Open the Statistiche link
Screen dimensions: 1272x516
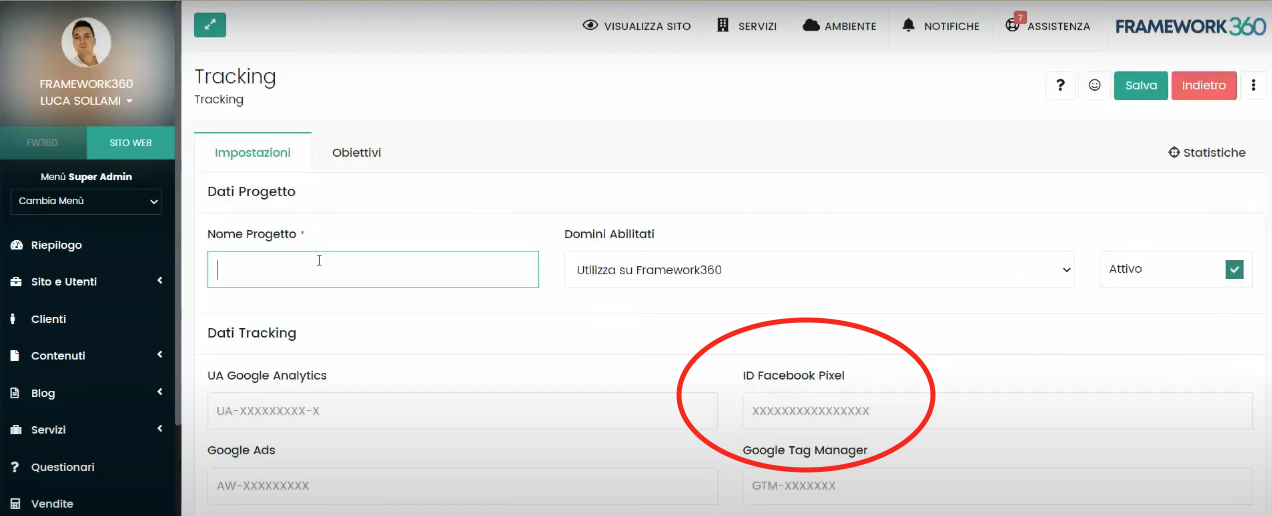(x=1207, y=153)
